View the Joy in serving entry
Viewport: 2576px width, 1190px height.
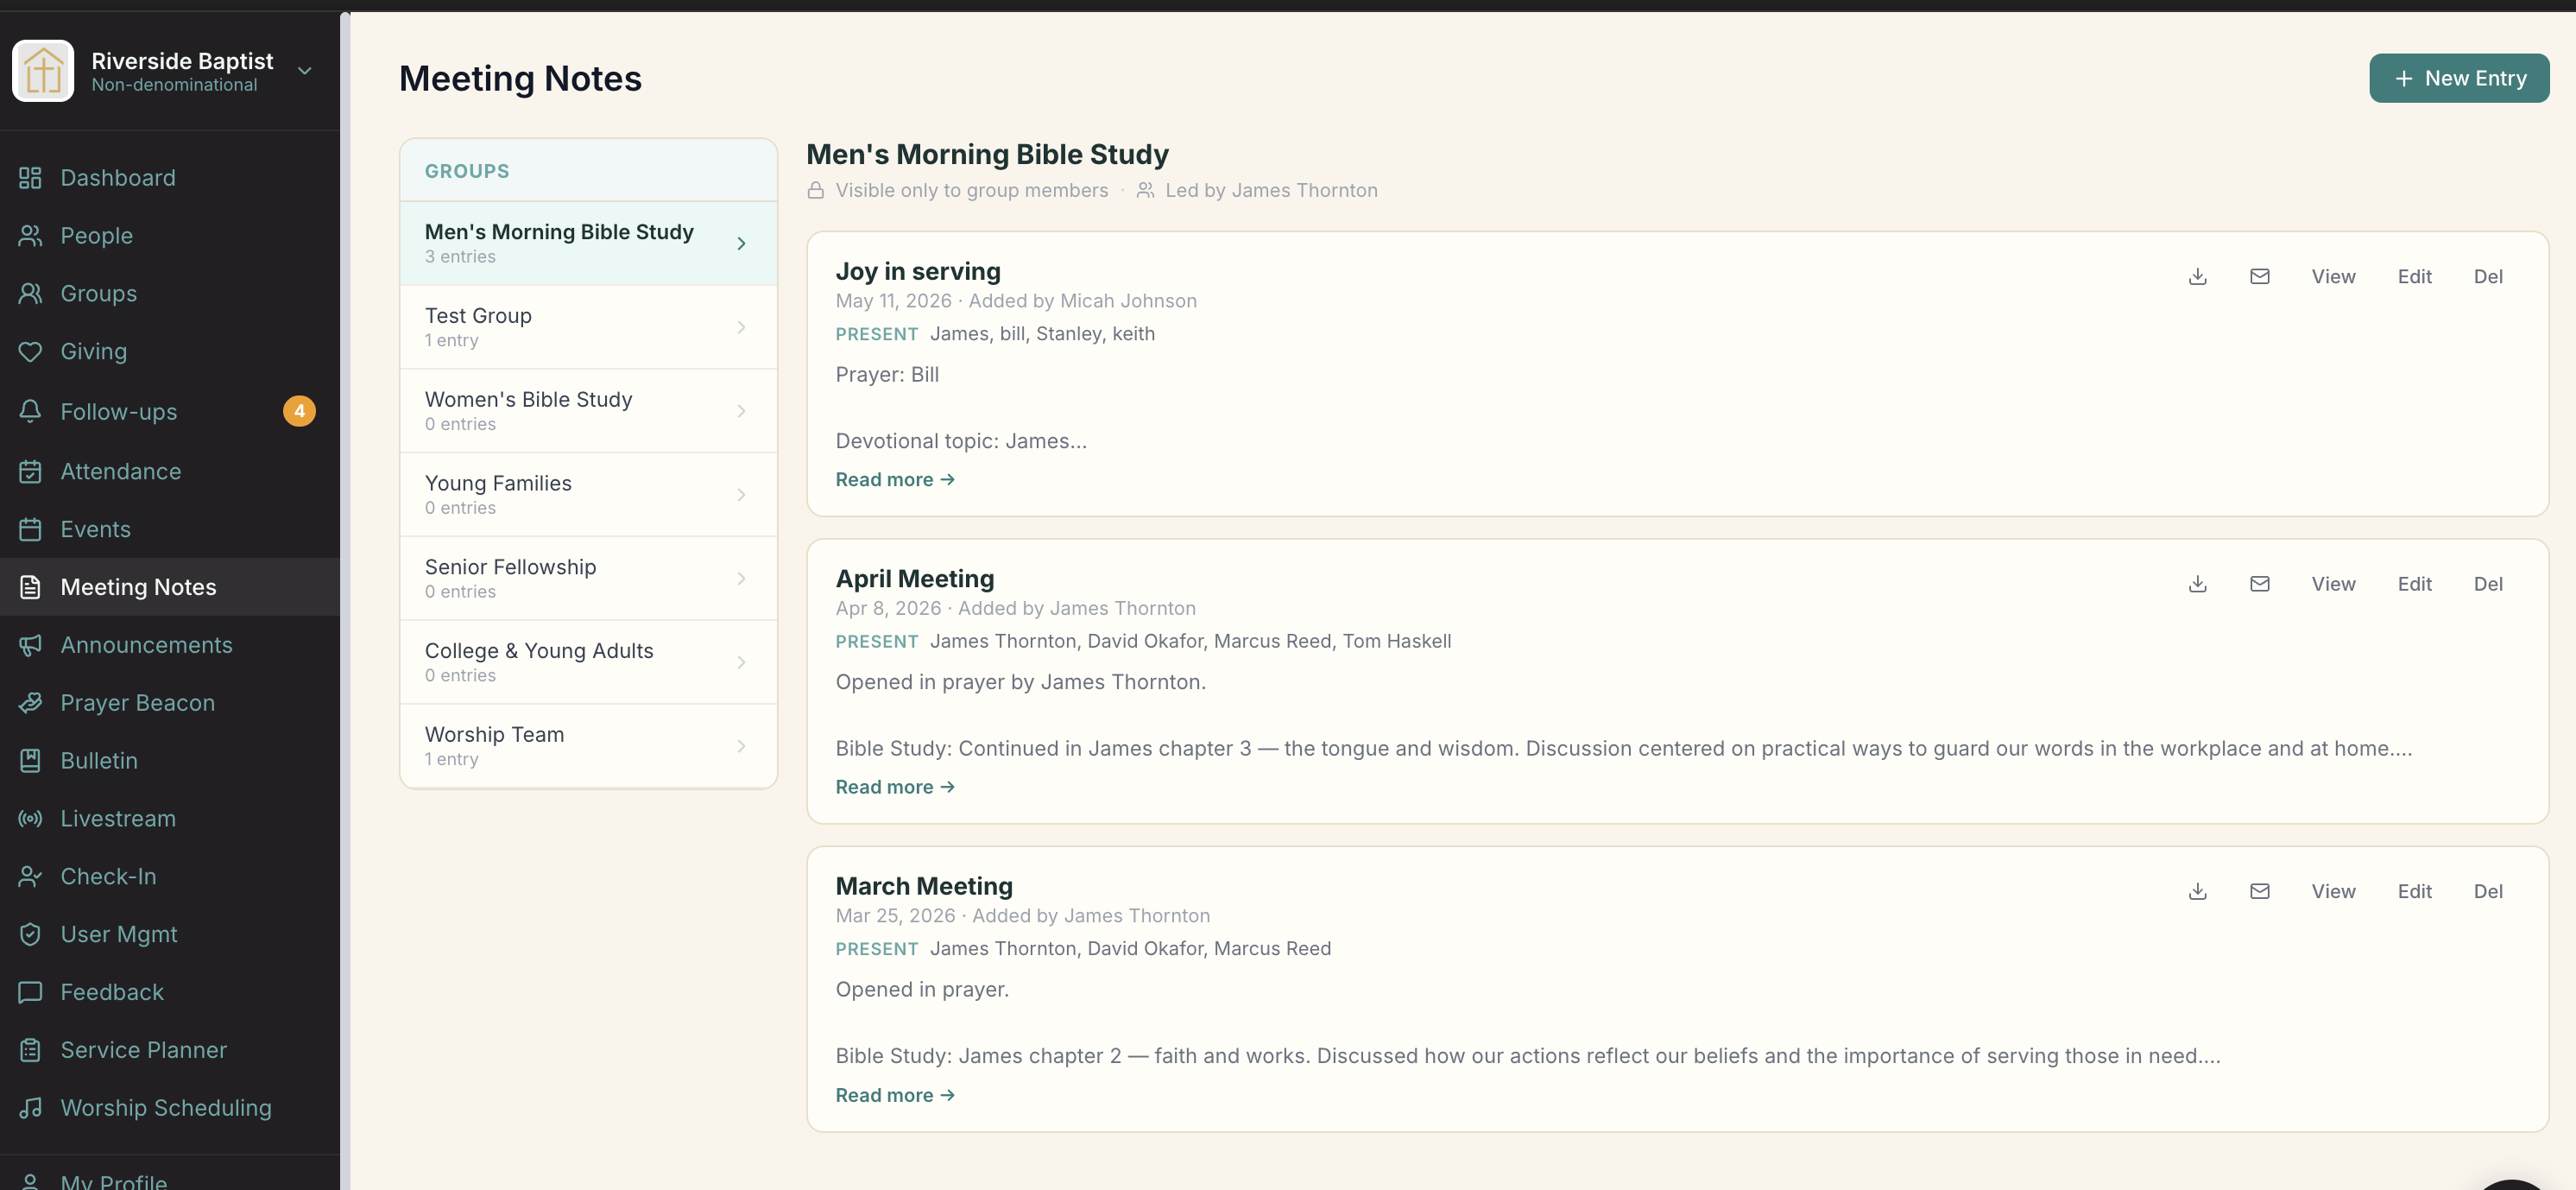click(x=2333, y=277)
